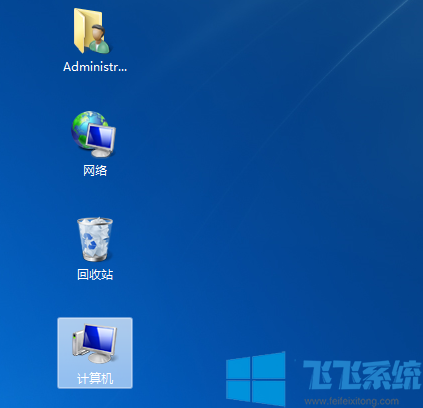Click the recycle arrows symbol on the bin
The height and width of the screenshot is (408, 423).
click(90, 242)
